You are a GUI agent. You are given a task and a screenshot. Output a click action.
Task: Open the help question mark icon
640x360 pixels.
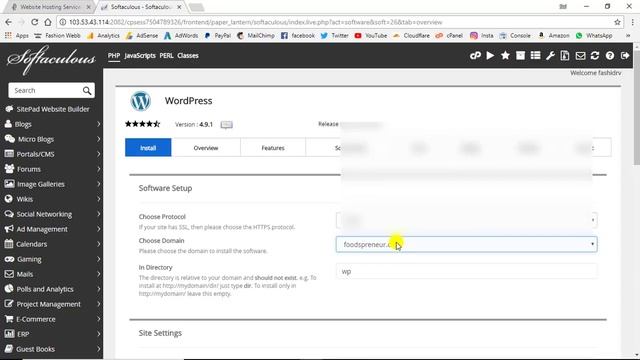point(610,56)
